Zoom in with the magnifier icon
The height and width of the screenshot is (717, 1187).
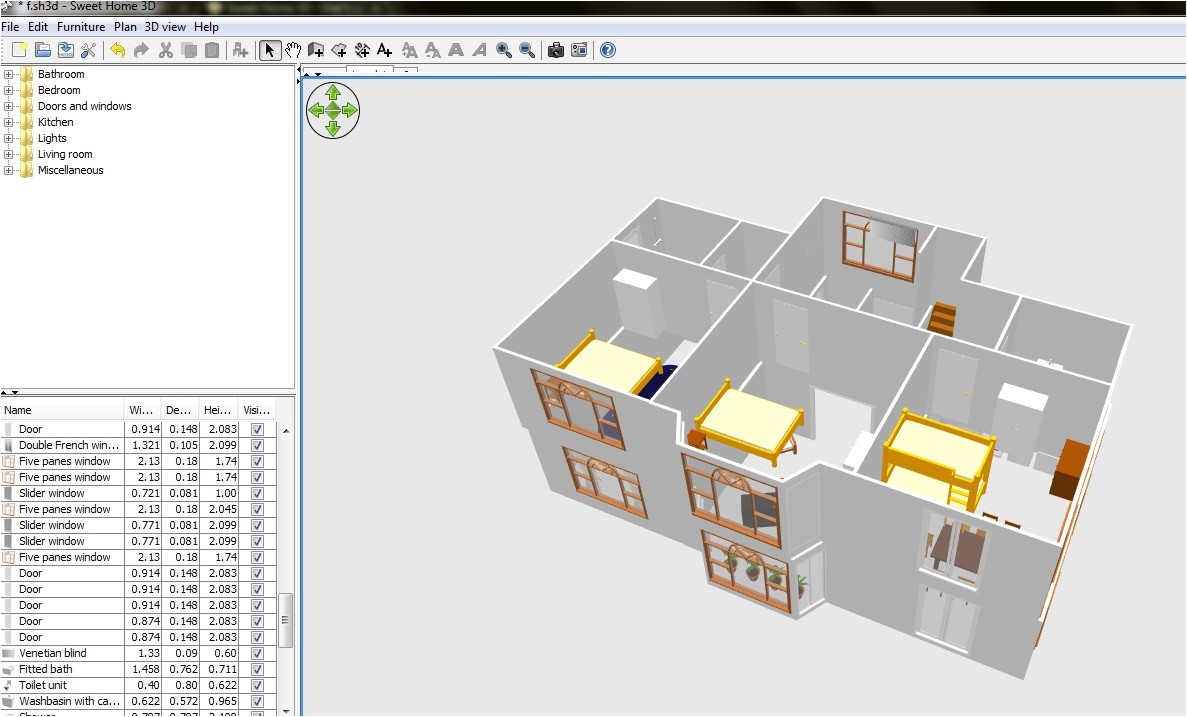pyautogui.click(x=503, y=49)
